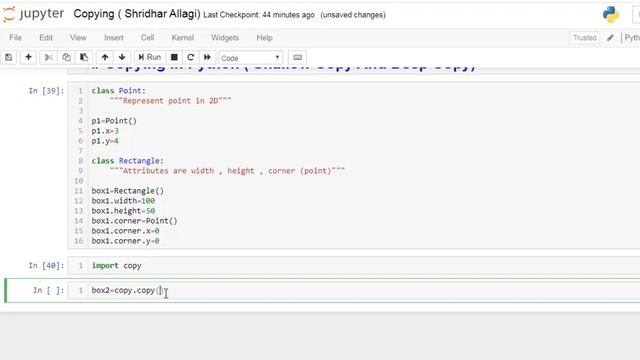Save and checkpoint the notebook
Screen dimensions: 640x360
[9, 58]
